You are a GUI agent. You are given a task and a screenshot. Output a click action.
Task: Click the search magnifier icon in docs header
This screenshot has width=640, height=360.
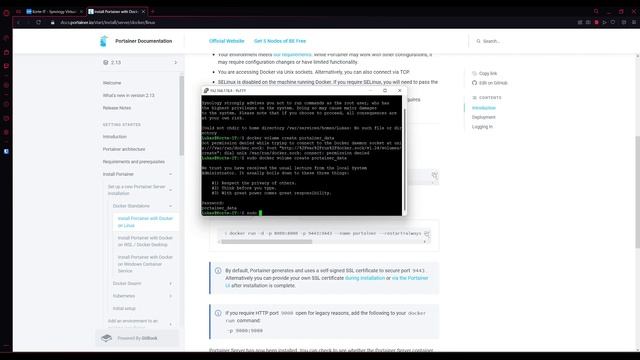478,41
